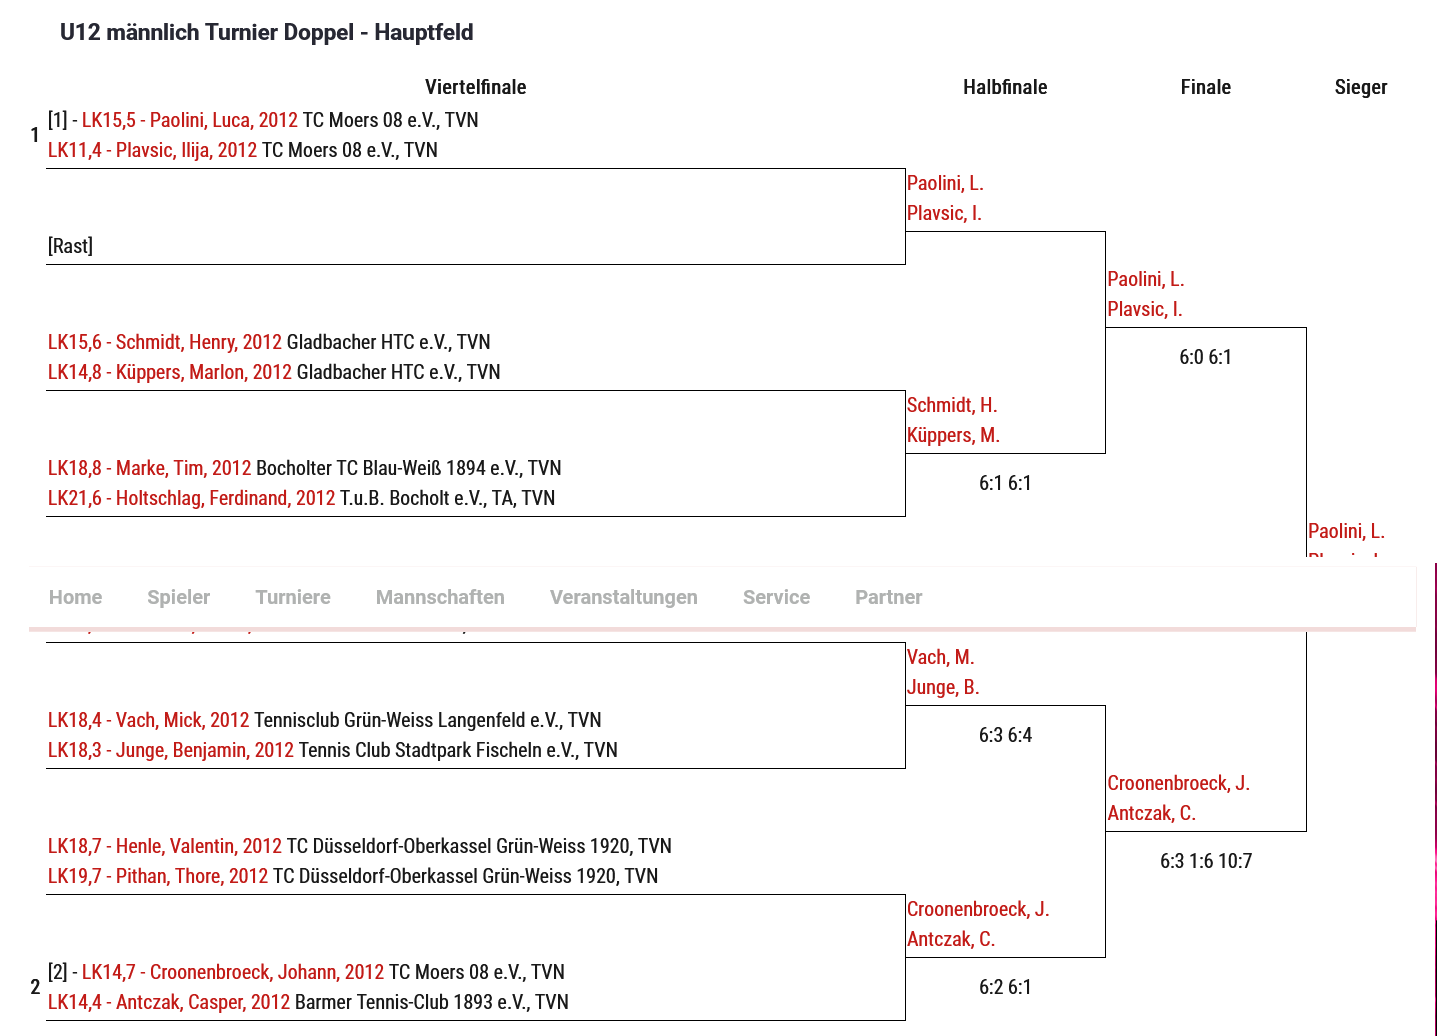Viewport: 1437px width, 1036px height.
Task: Select the Partner menu item
Action: (888, 597)
